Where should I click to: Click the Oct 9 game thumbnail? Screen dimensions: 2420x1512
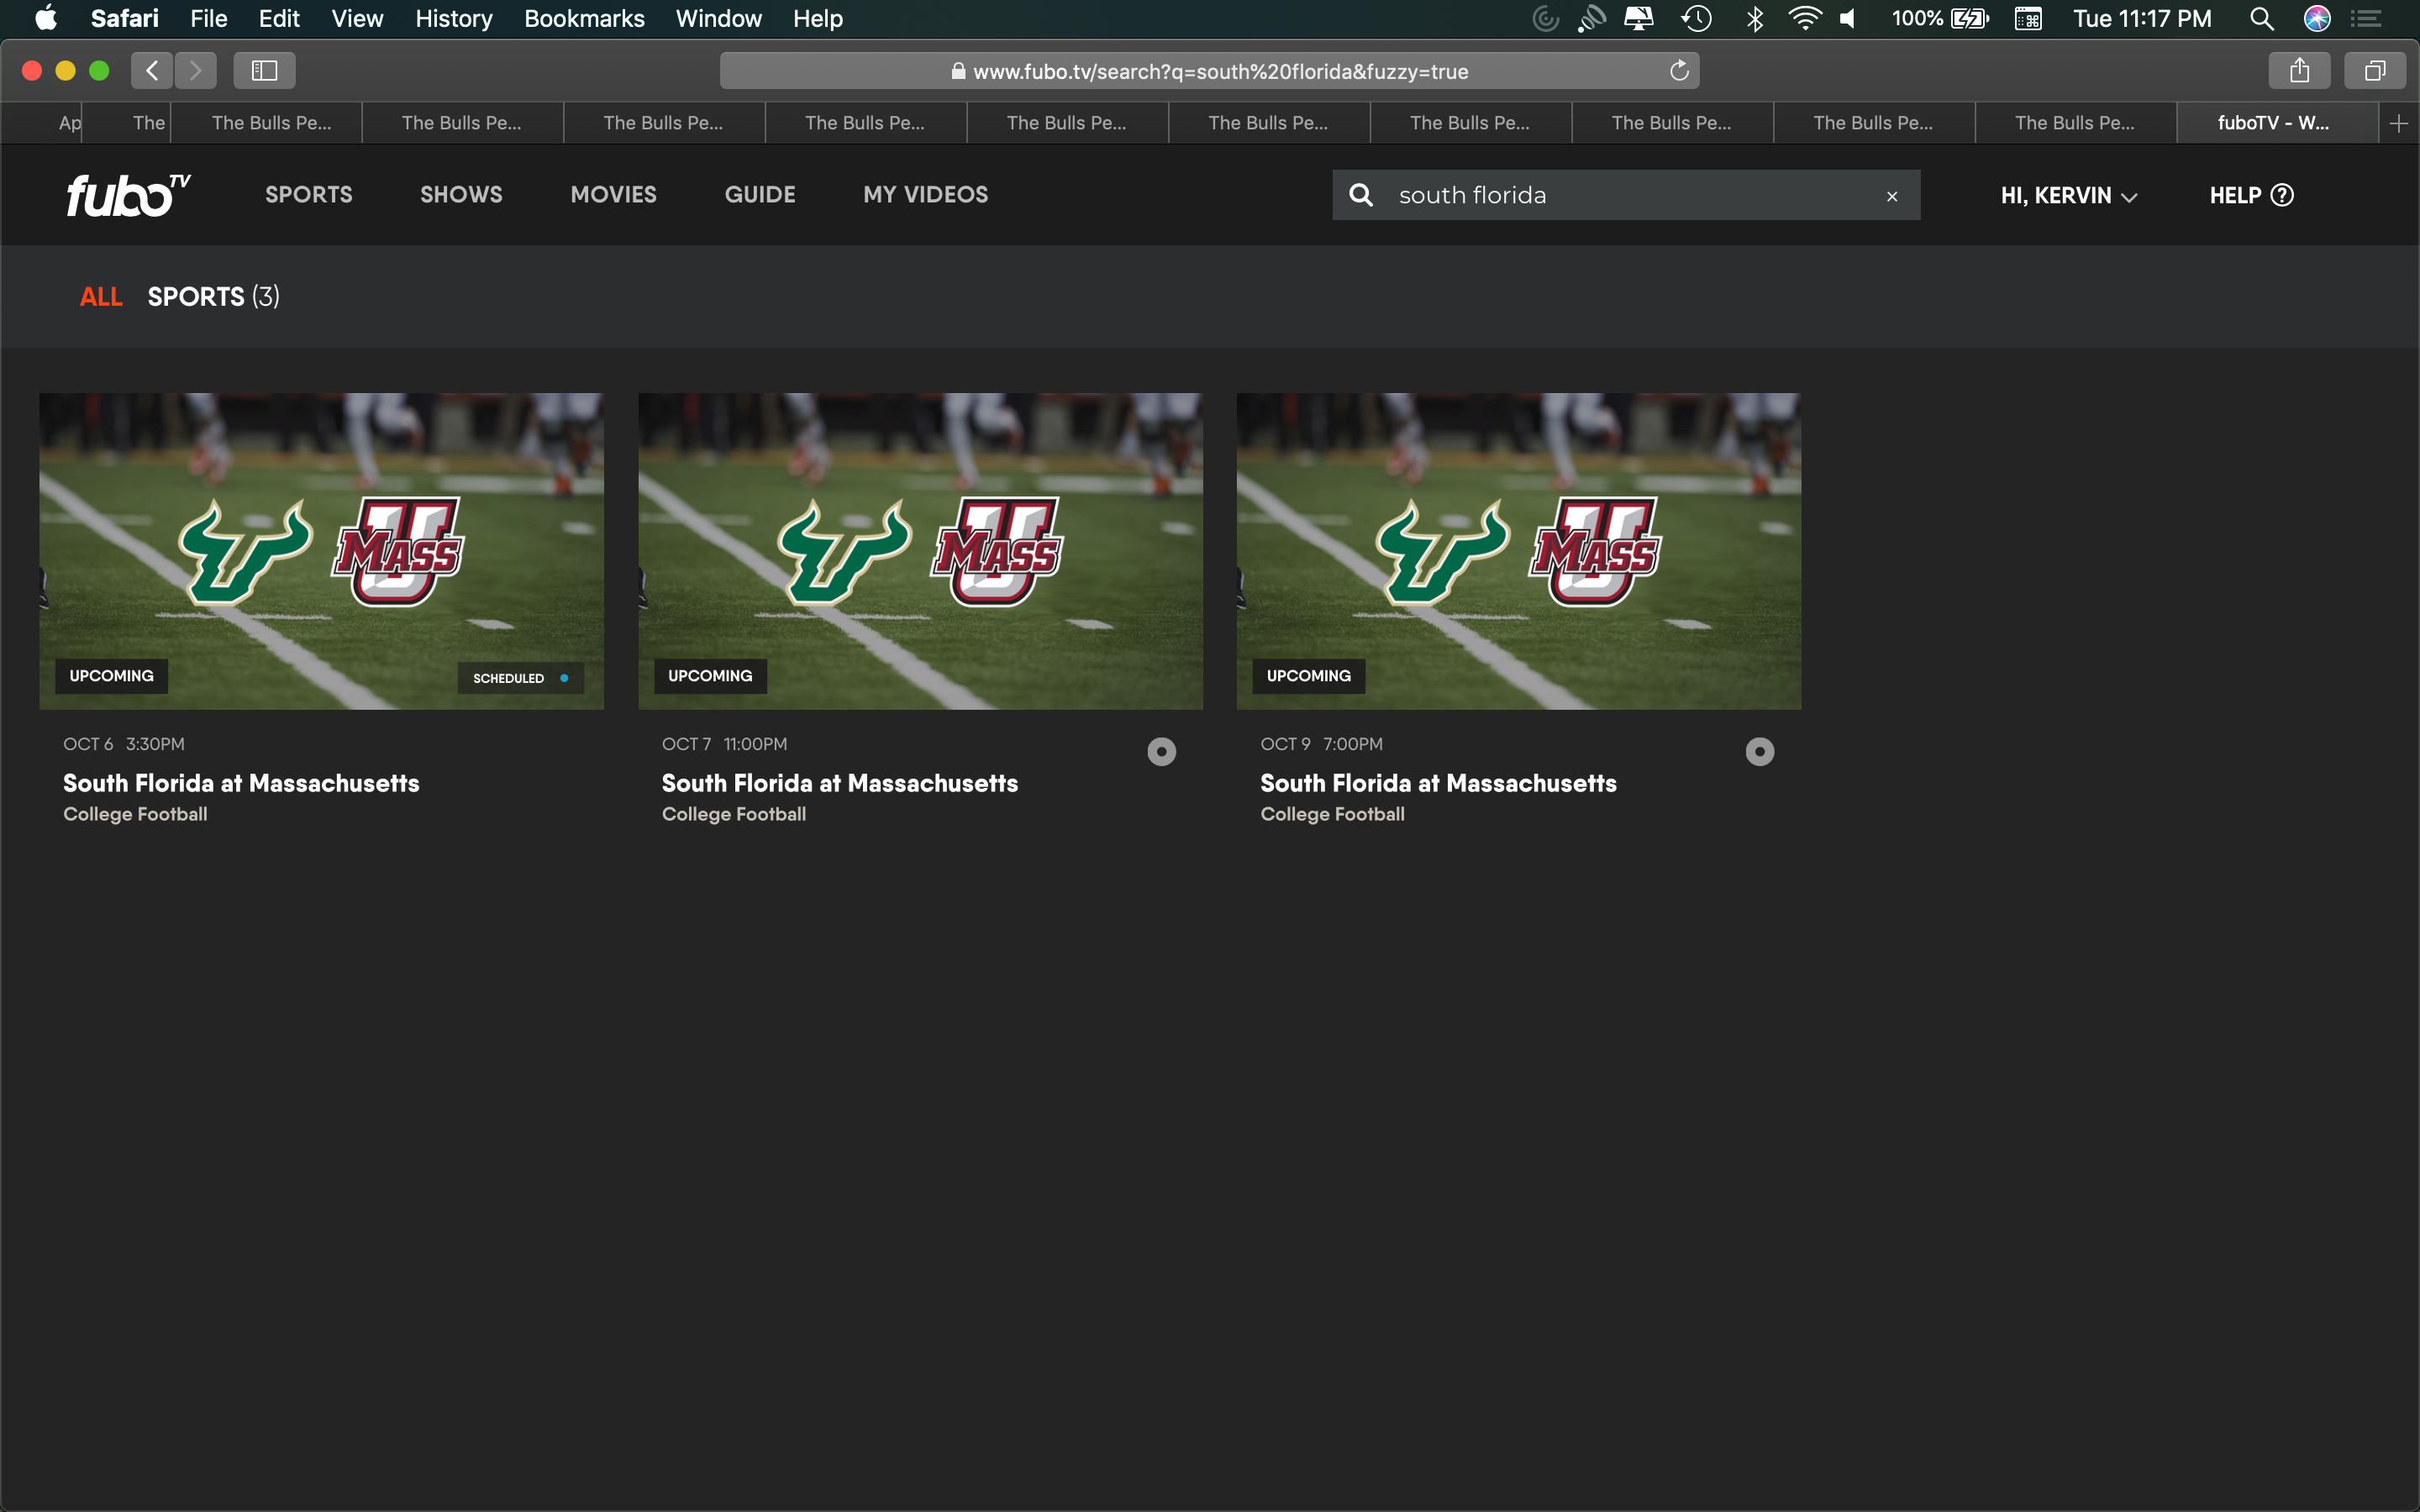[1518, 550]
